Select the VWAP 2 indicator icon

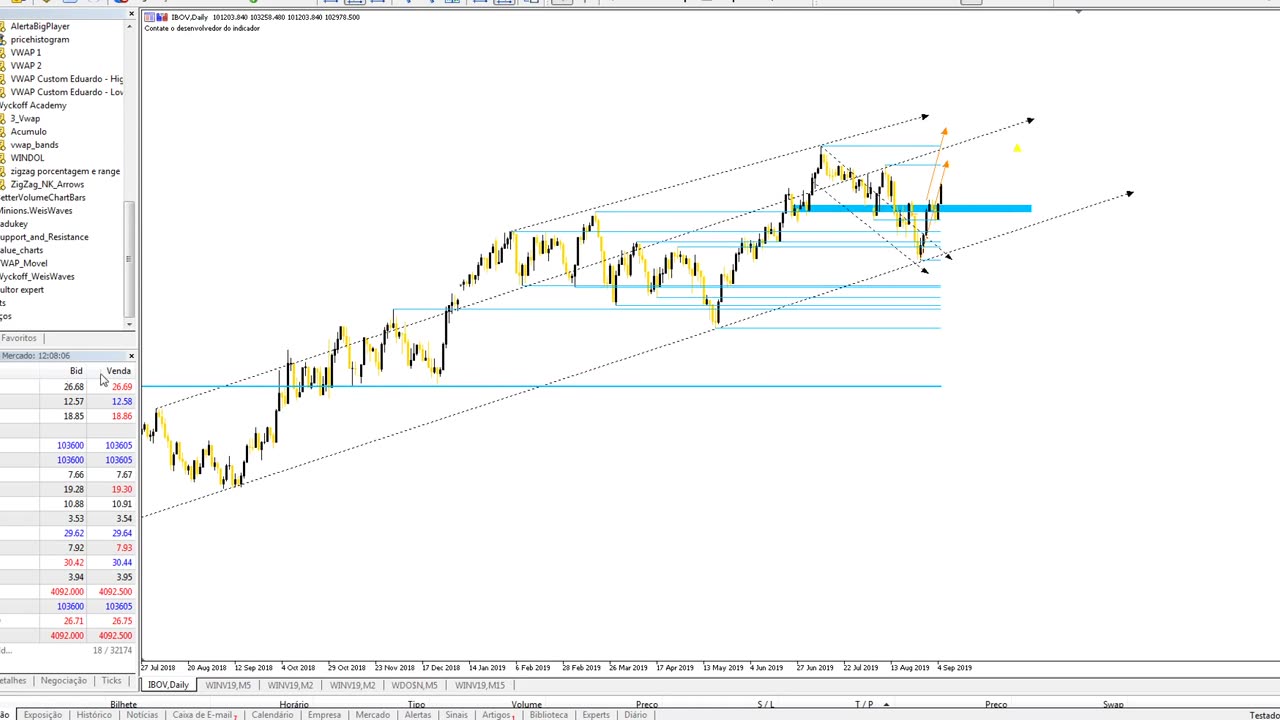tap(3, 65)
